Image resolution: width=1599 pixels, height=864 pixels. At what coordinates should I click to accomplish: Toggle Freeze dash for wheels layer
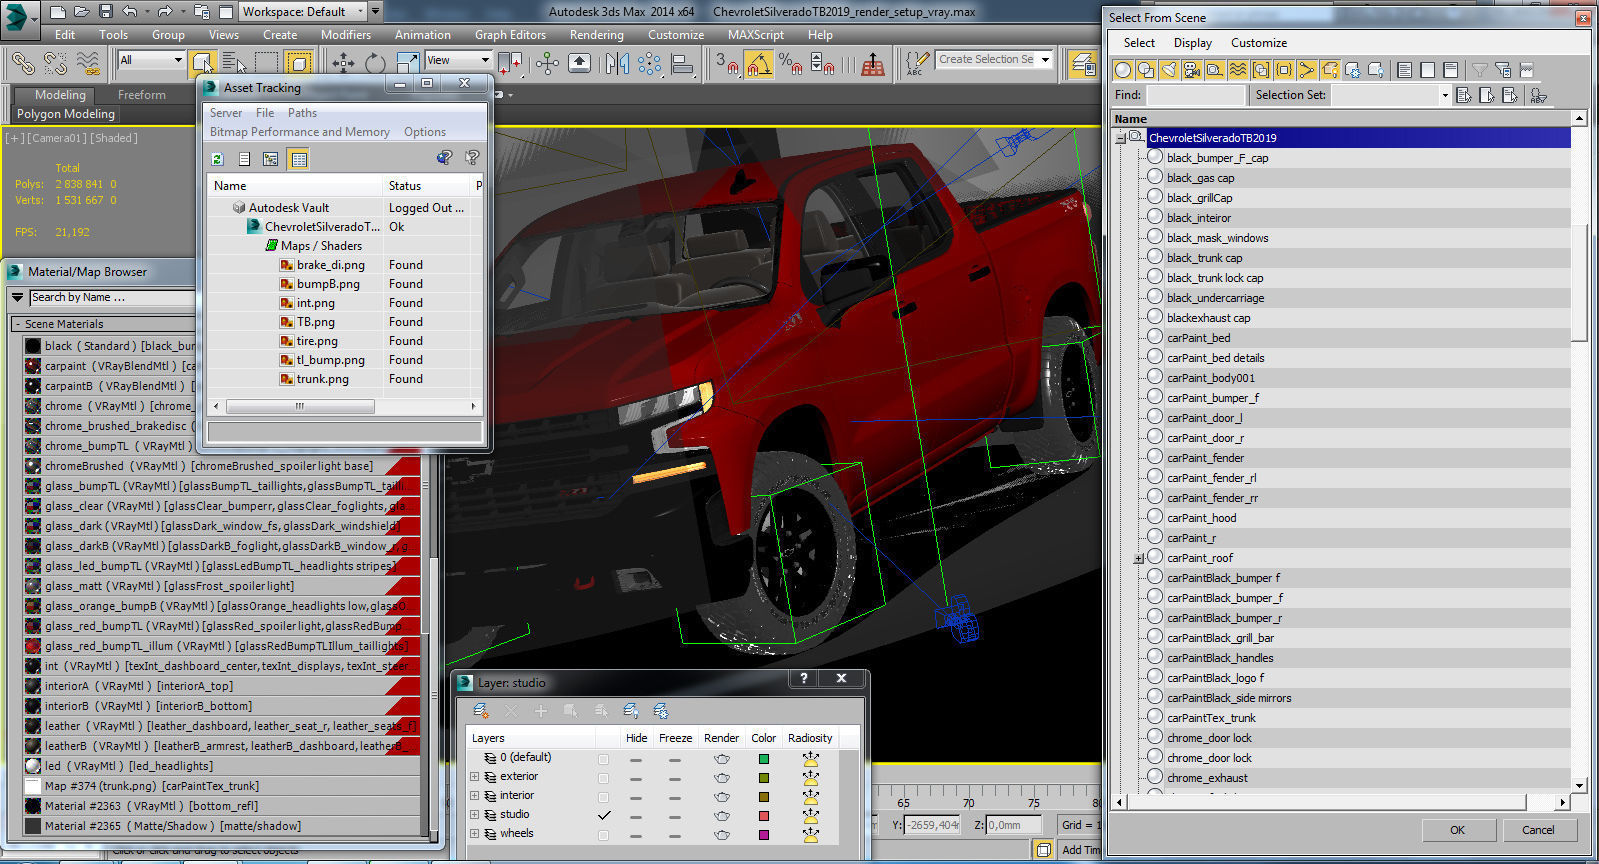(x=675, y=835)
